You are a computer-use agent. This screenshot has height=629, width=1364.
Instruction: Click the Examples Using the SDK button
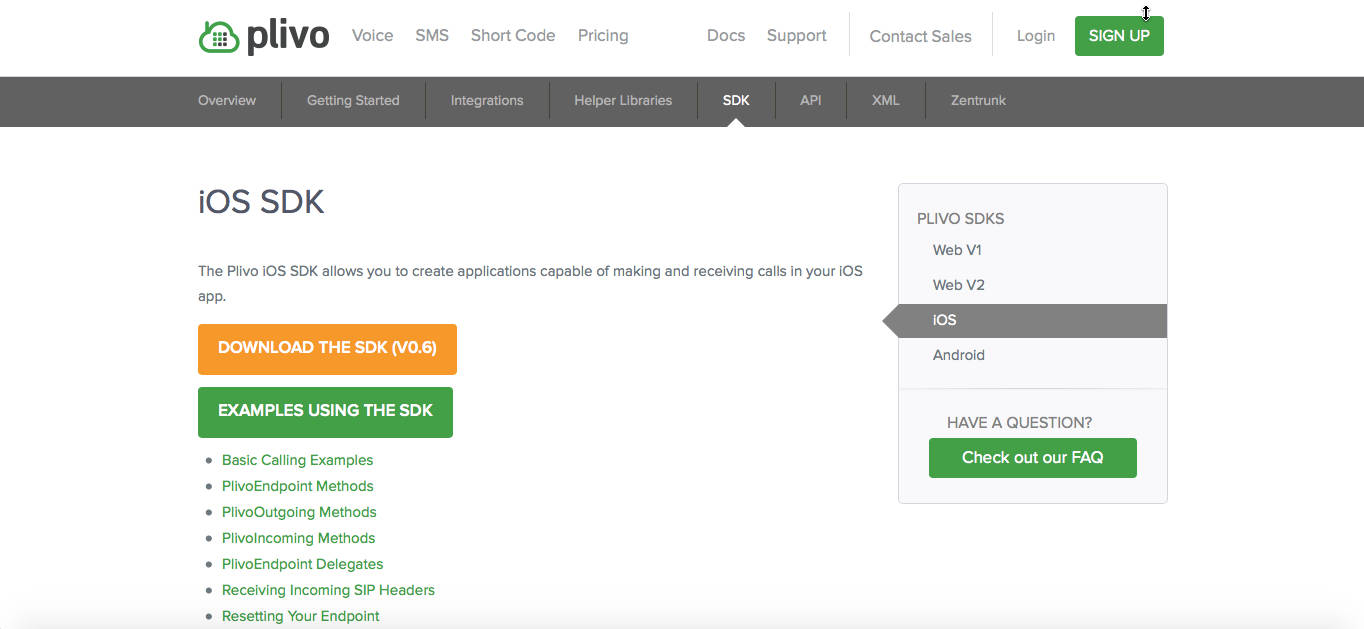click(325, 412)
